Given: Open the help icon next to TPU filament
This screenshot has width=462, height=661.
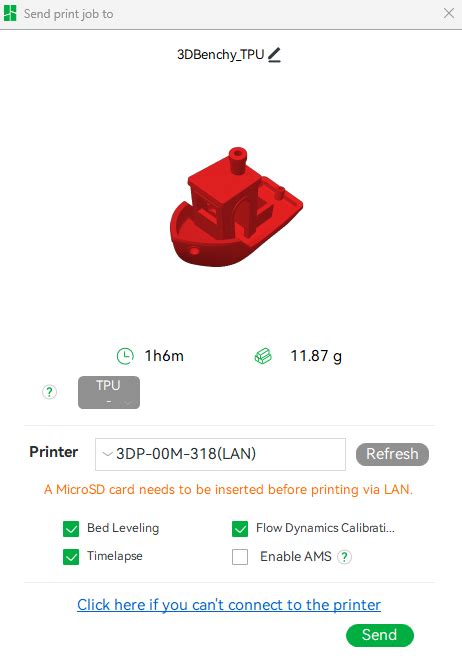Looking at the screenshot, I should 49,392.
